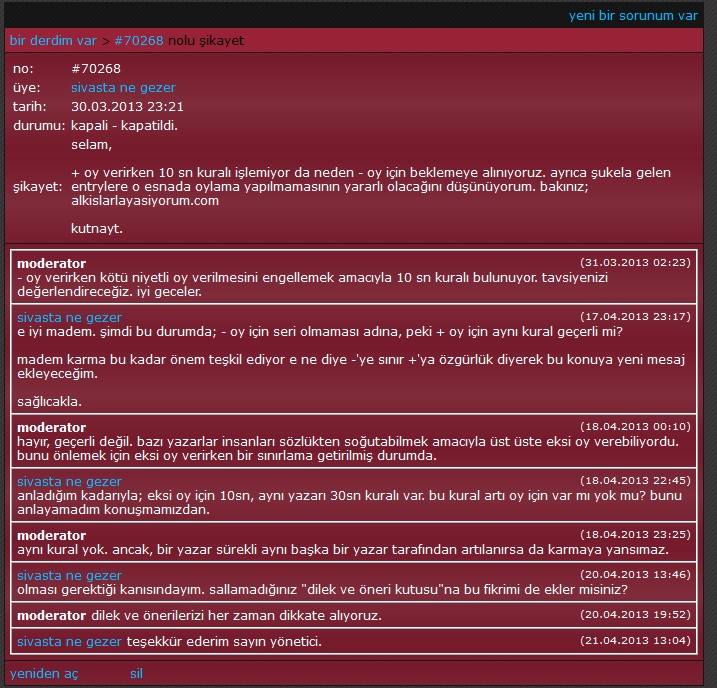Open member 'sivasta ne gezer' next to üye
The image size is (717, 688).
pyautogui.click(x=123, y=87)
